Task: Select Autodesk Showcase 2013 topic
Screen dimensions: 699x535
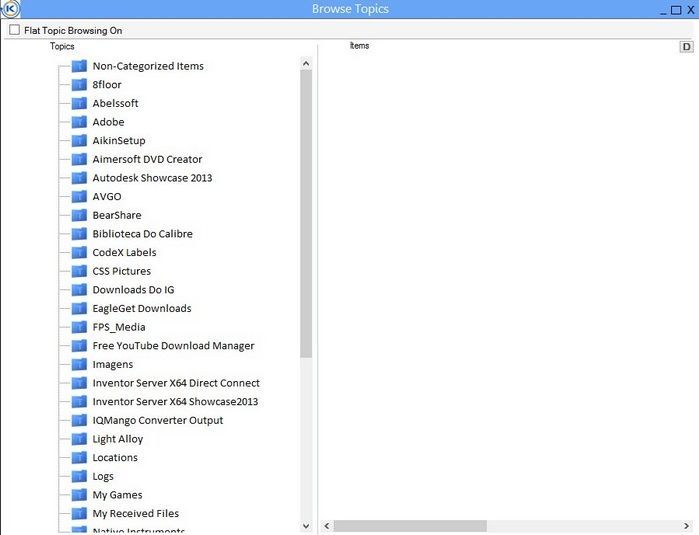Action: (152, 178)
